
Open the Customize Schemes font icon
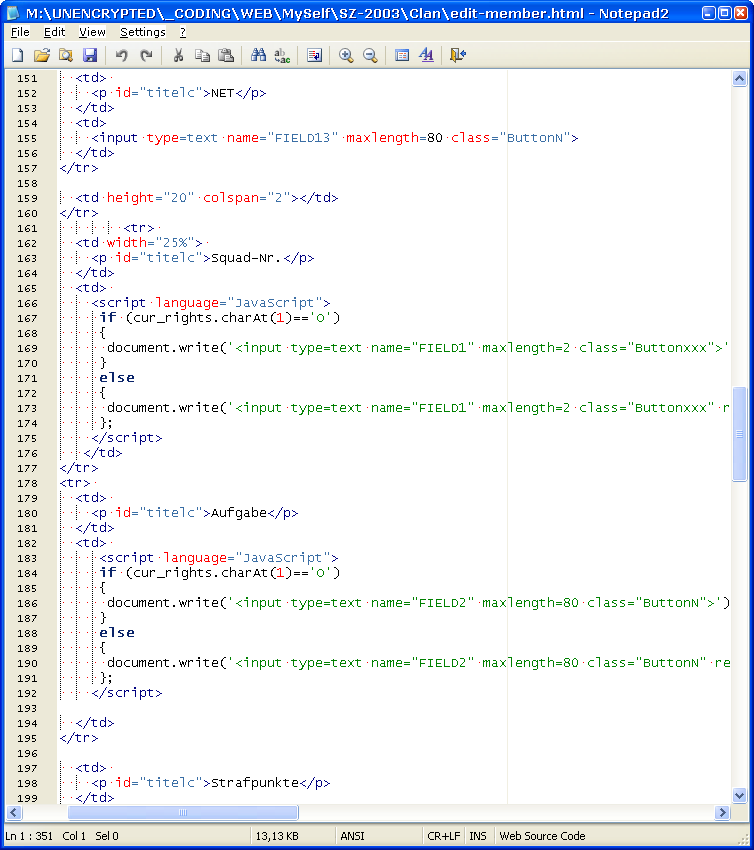point(427,55)
